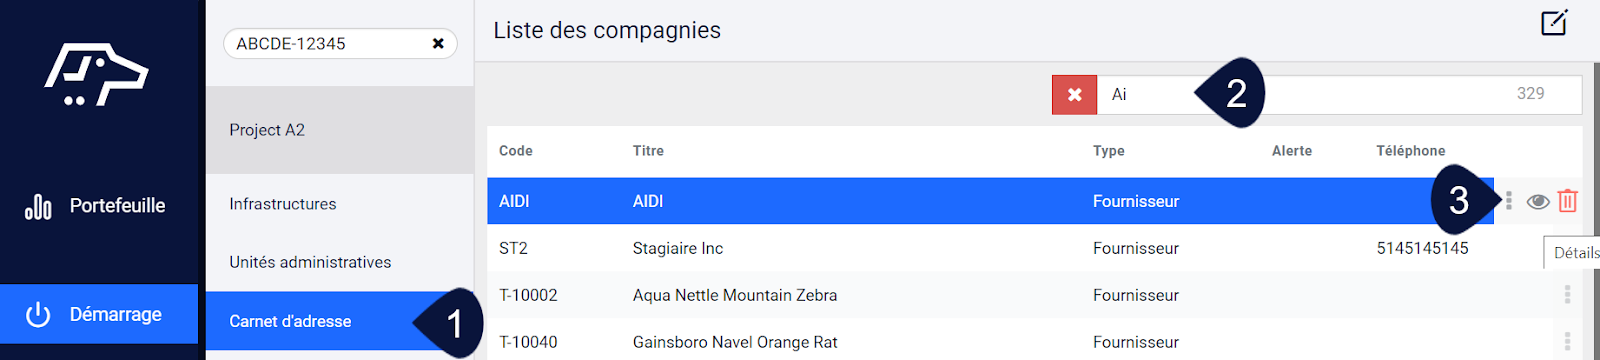
Task: Select the Stagiaire Inc row
Action: (x=1034, y=248)
